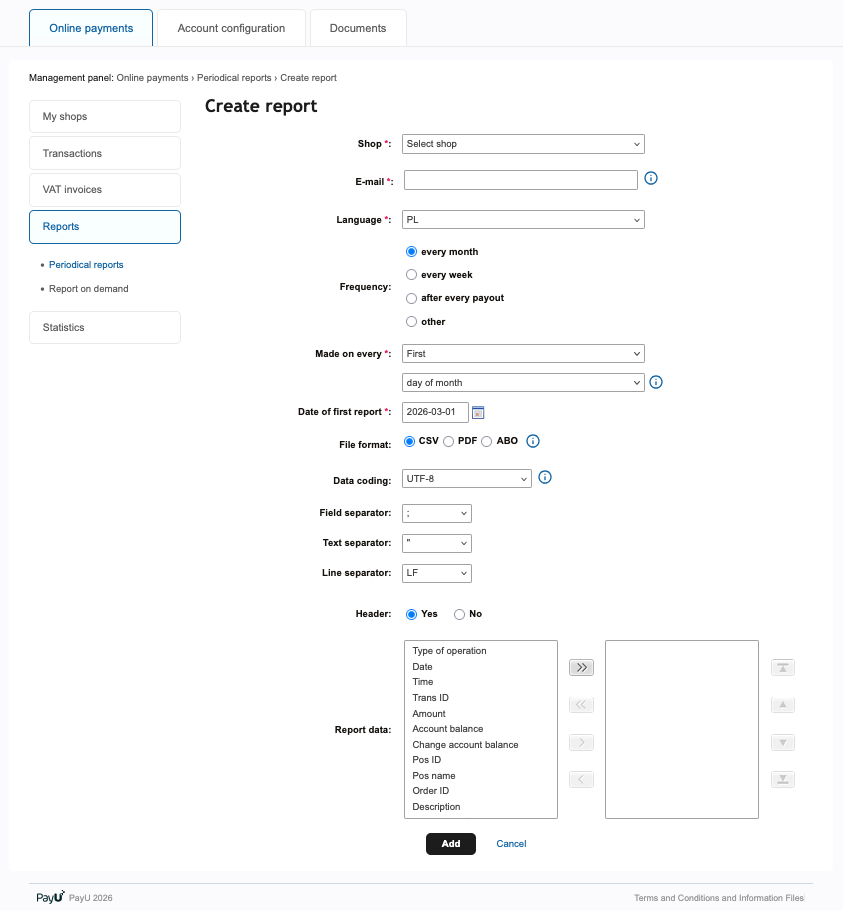Click the info icon next to Data coding

tap(544, 477)
